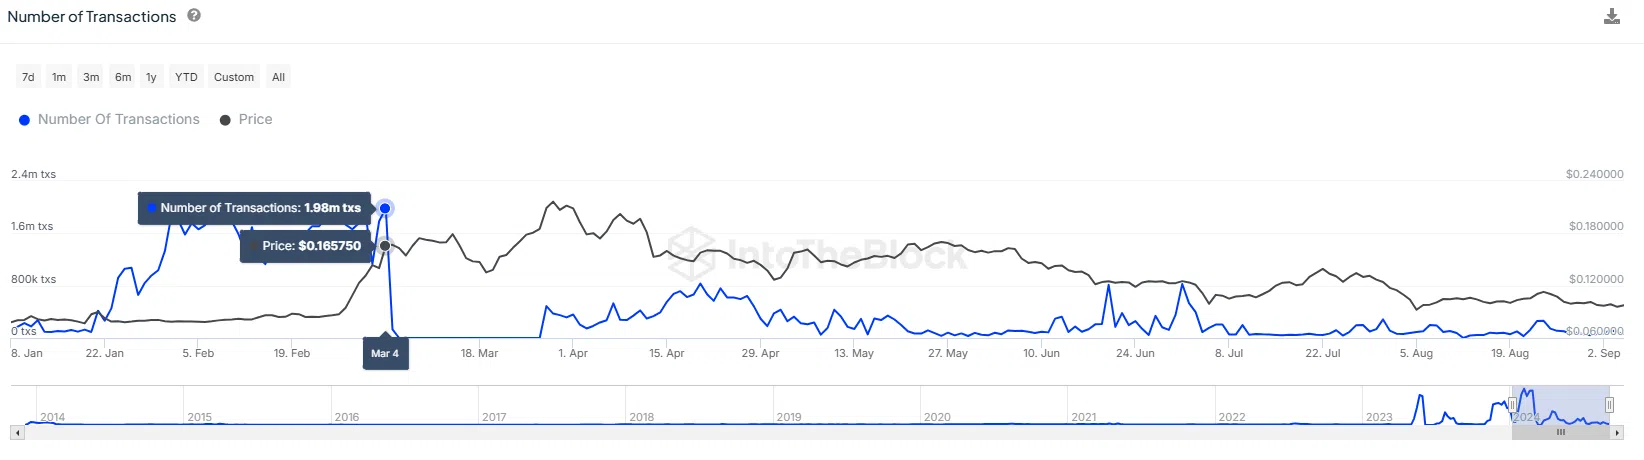
Task: Choose the 3m range button
Action: pyautogui.click(x=91, y=77)
